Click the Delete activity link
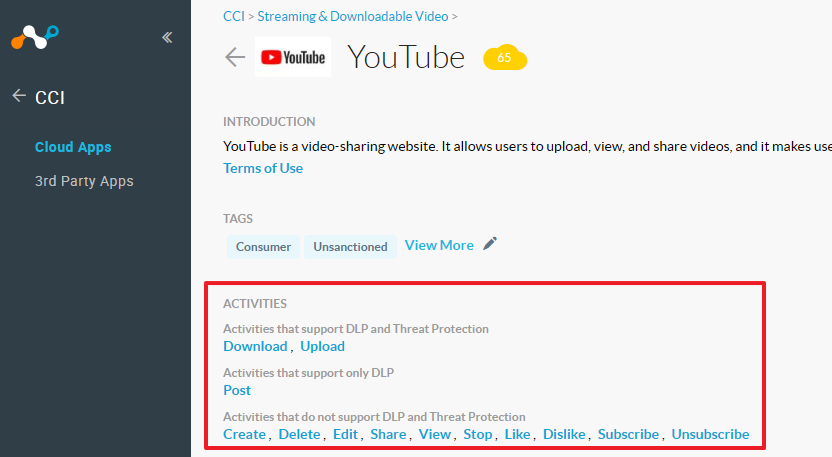Image resolution: width=832 pixels, height=457 pixels. click(299, 434)
